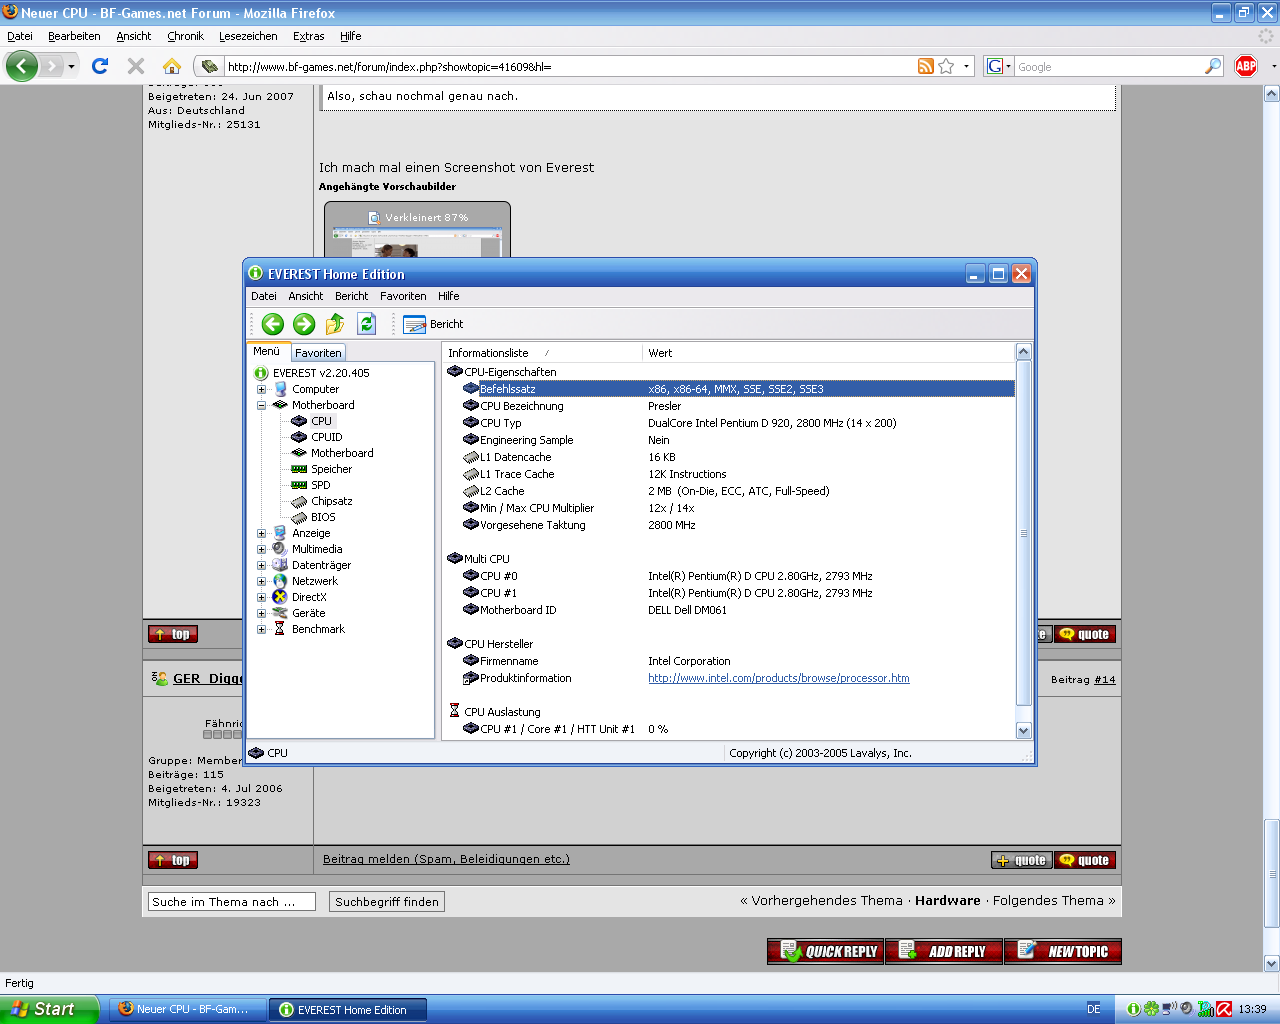Switch to the Favoriten tab in EVEREST
1280x1024 pixels.
tap(318, 353)
